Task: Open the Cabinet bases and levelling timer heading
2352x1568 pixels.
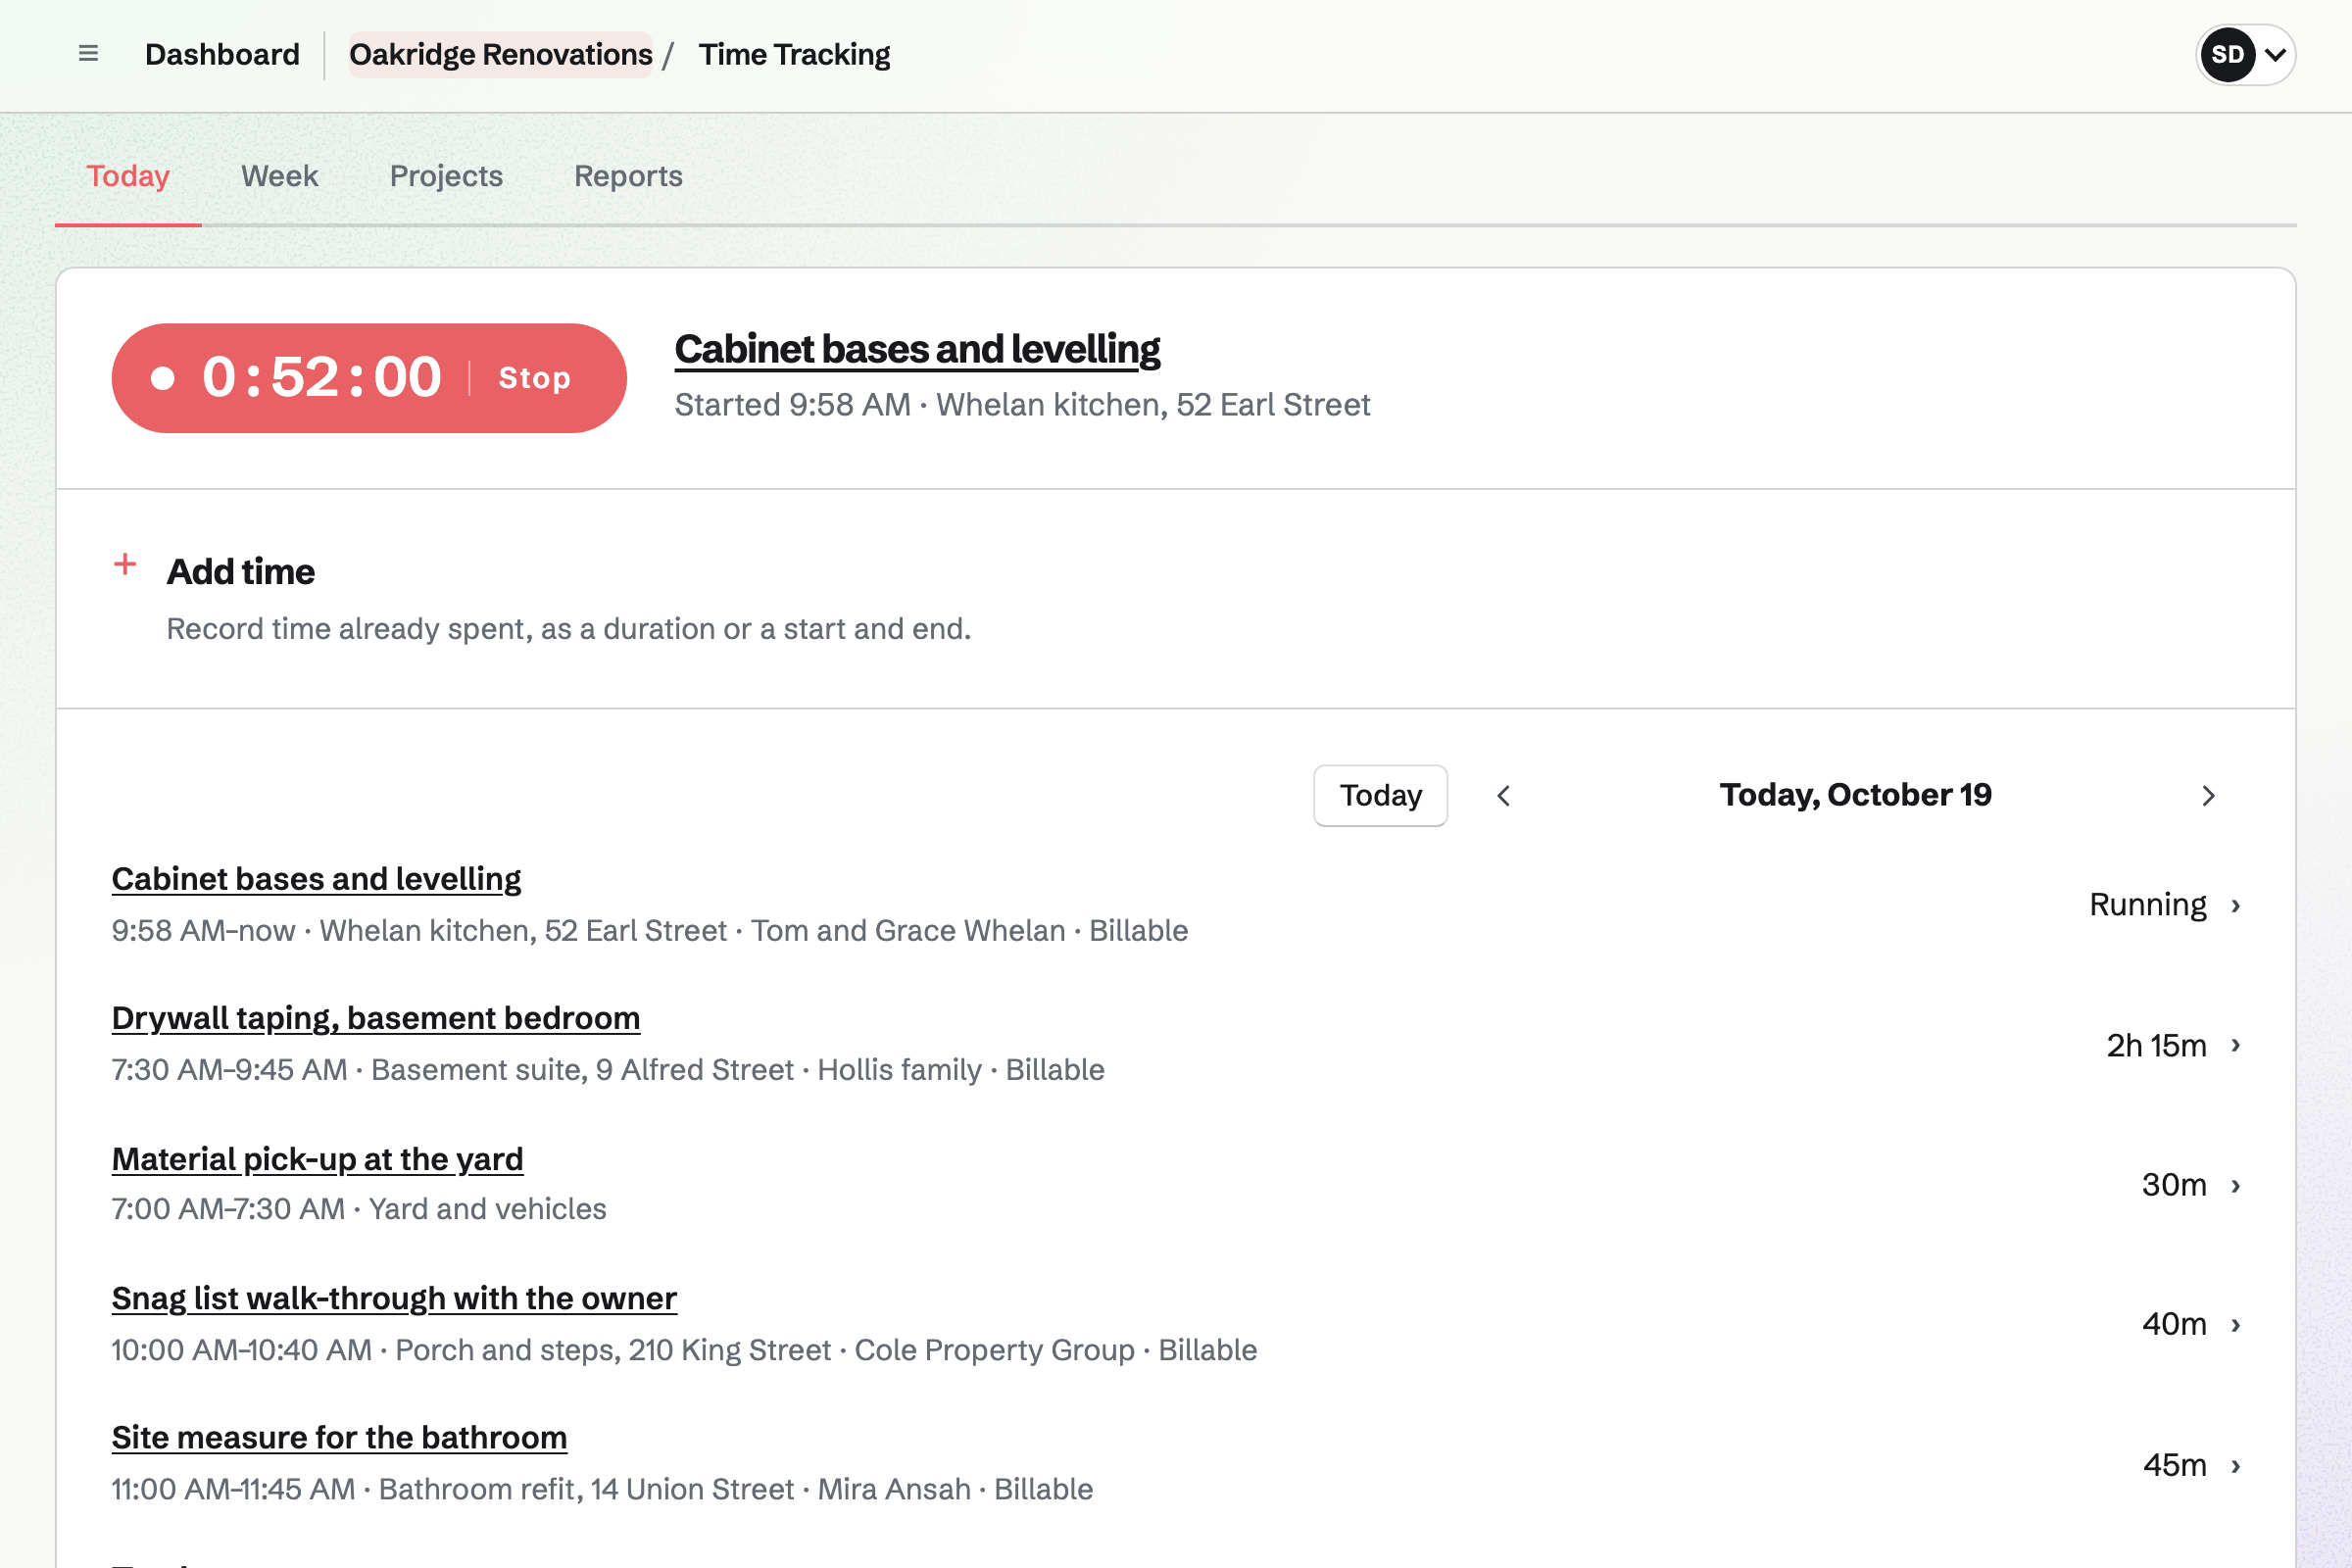Action: (917, 349)
